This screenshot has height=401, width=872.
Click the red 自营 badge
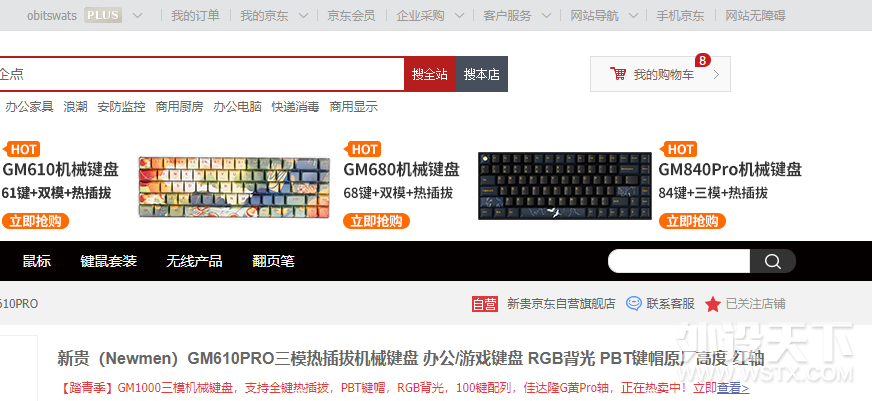tap(484, 303)
